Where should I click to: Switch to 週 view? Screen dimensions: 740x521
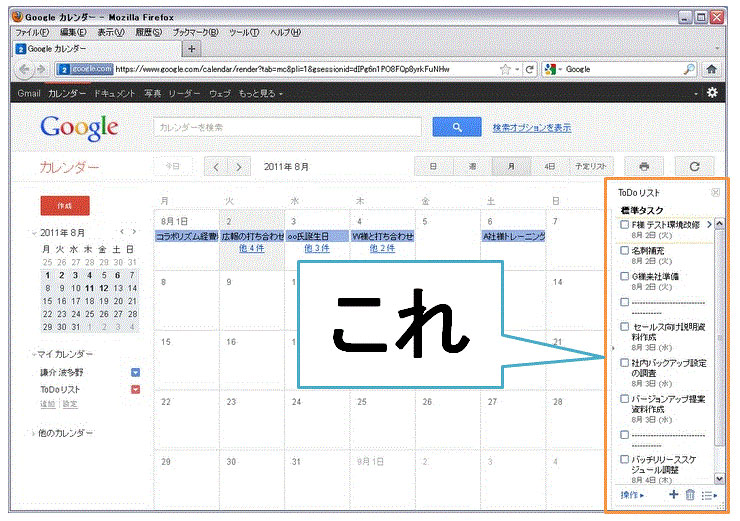tap(472, 167)
